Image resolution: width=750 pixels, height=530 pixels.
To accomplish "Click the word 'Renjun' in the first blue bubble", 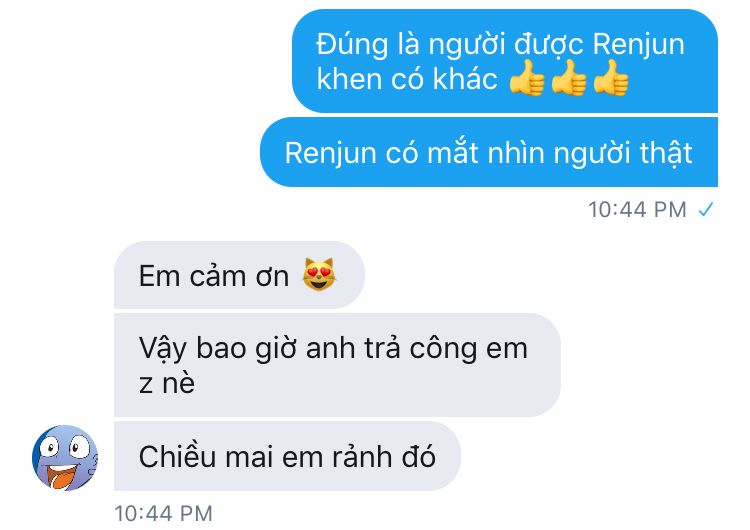I will coord(639,45).
